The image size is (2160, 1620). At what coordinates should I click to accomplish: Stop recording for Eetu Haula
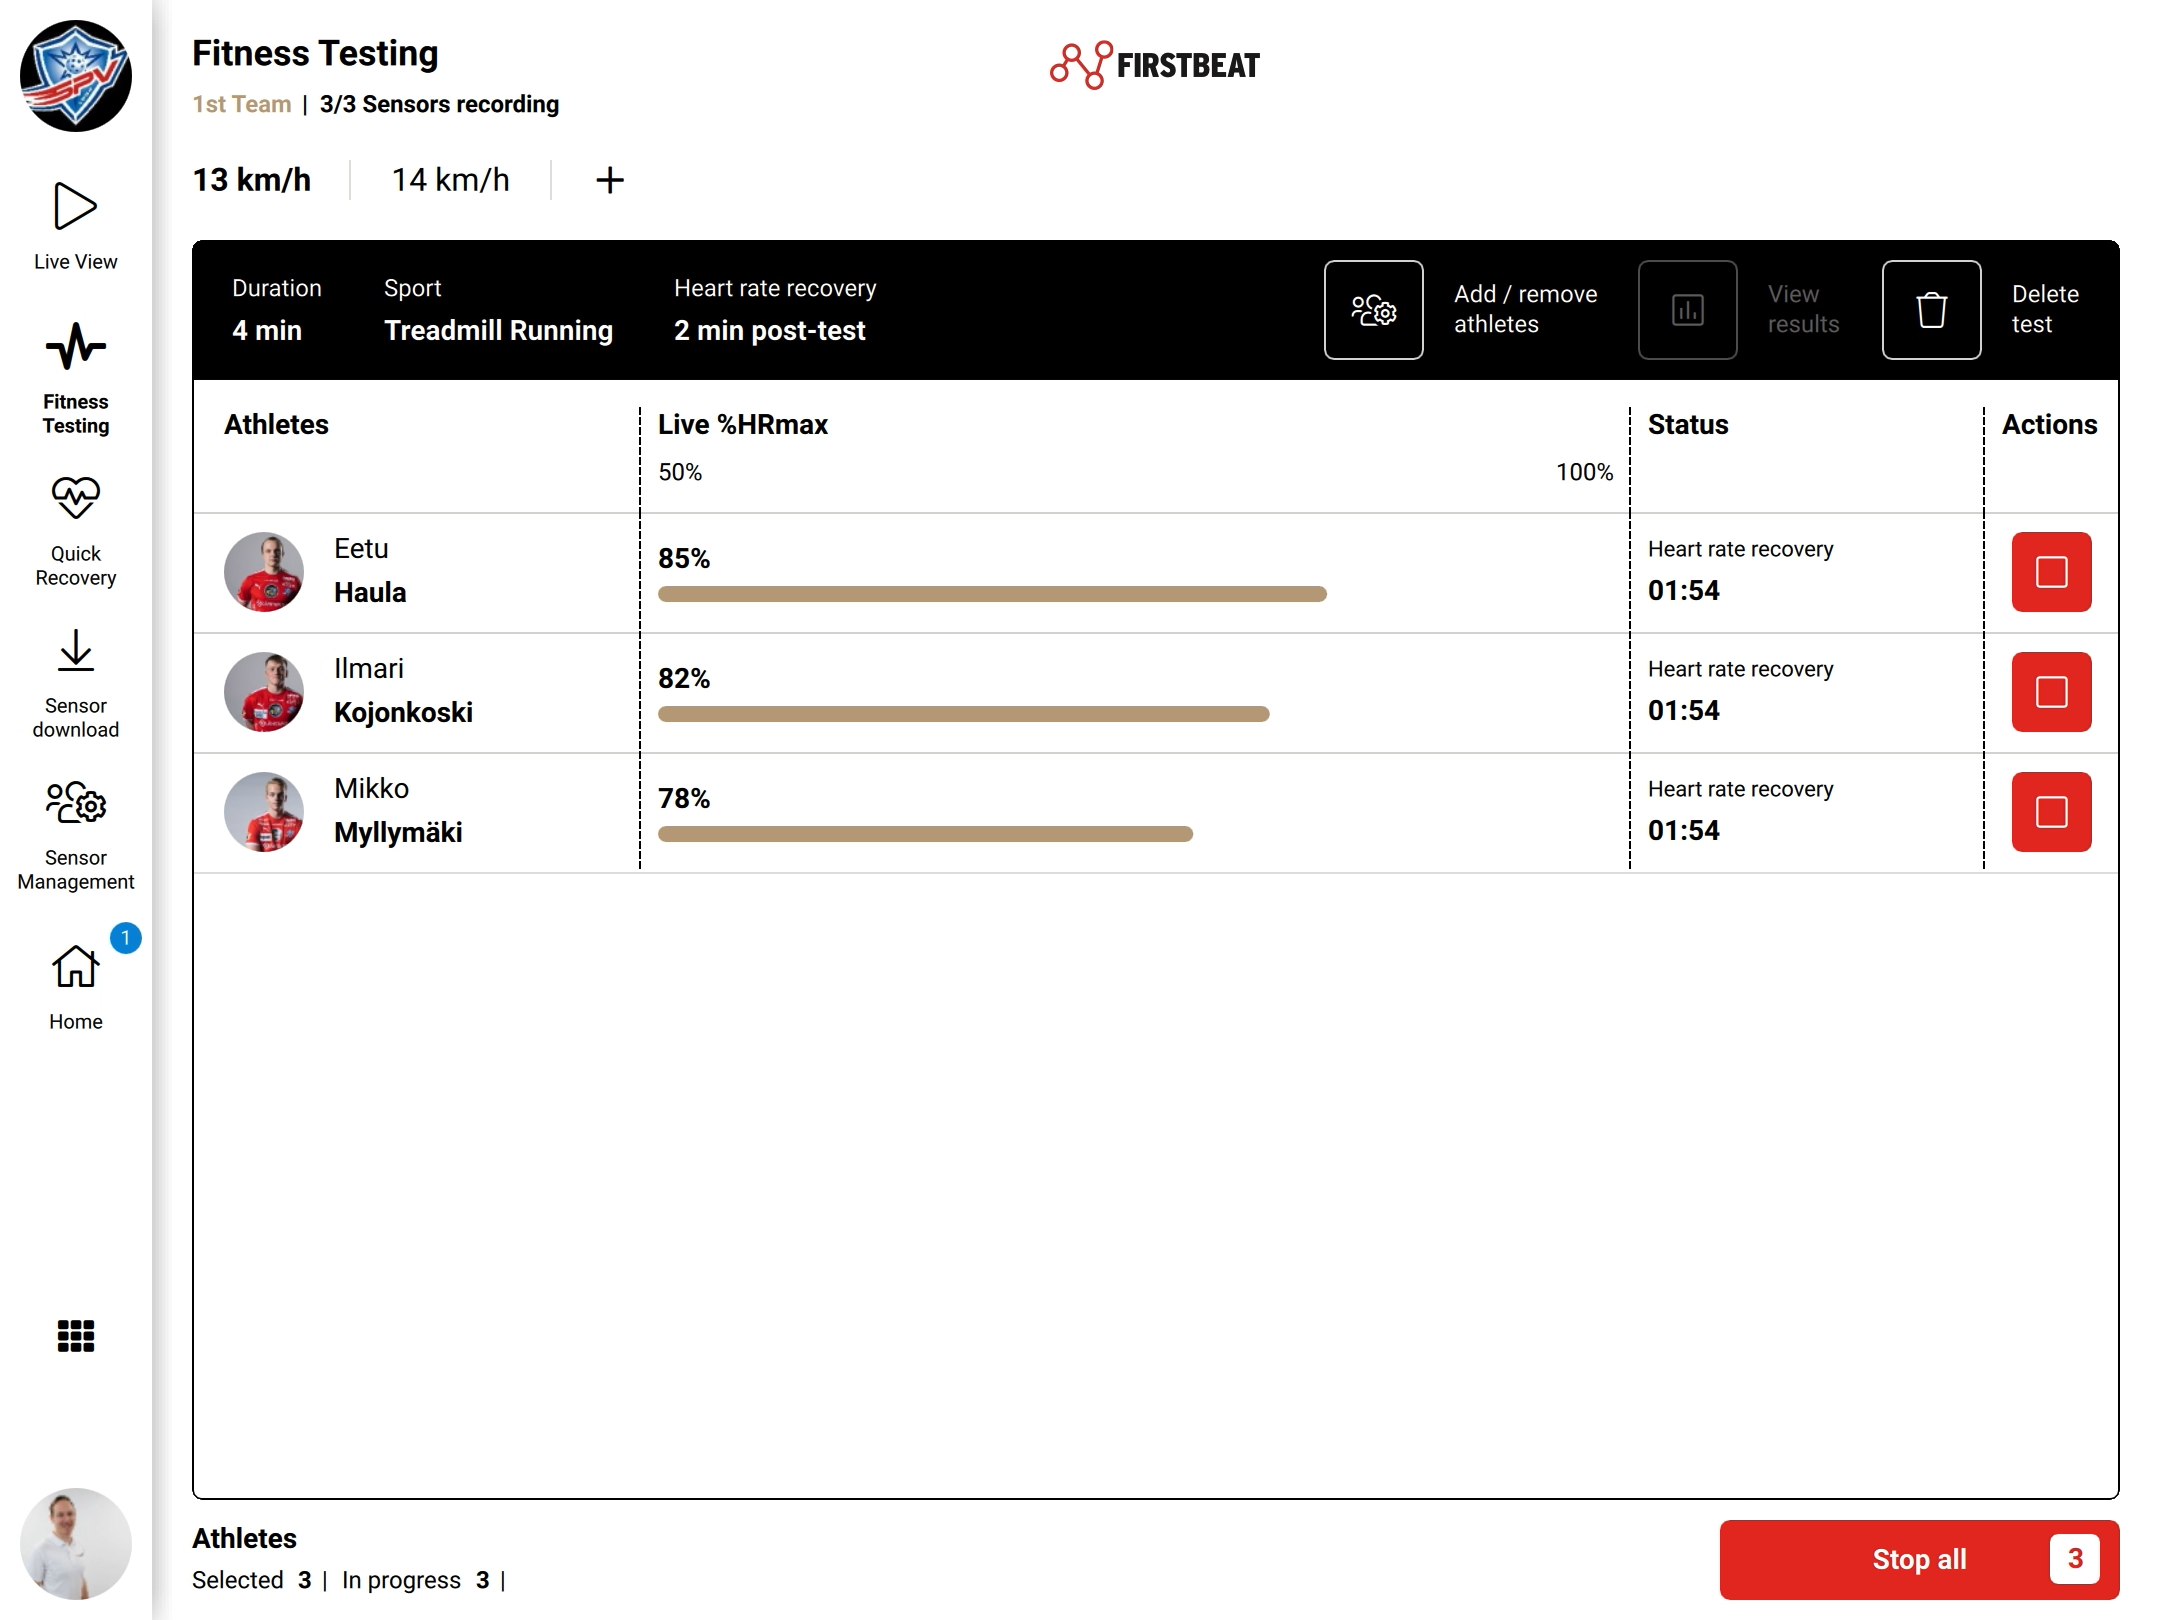(x=2051, y=572)
